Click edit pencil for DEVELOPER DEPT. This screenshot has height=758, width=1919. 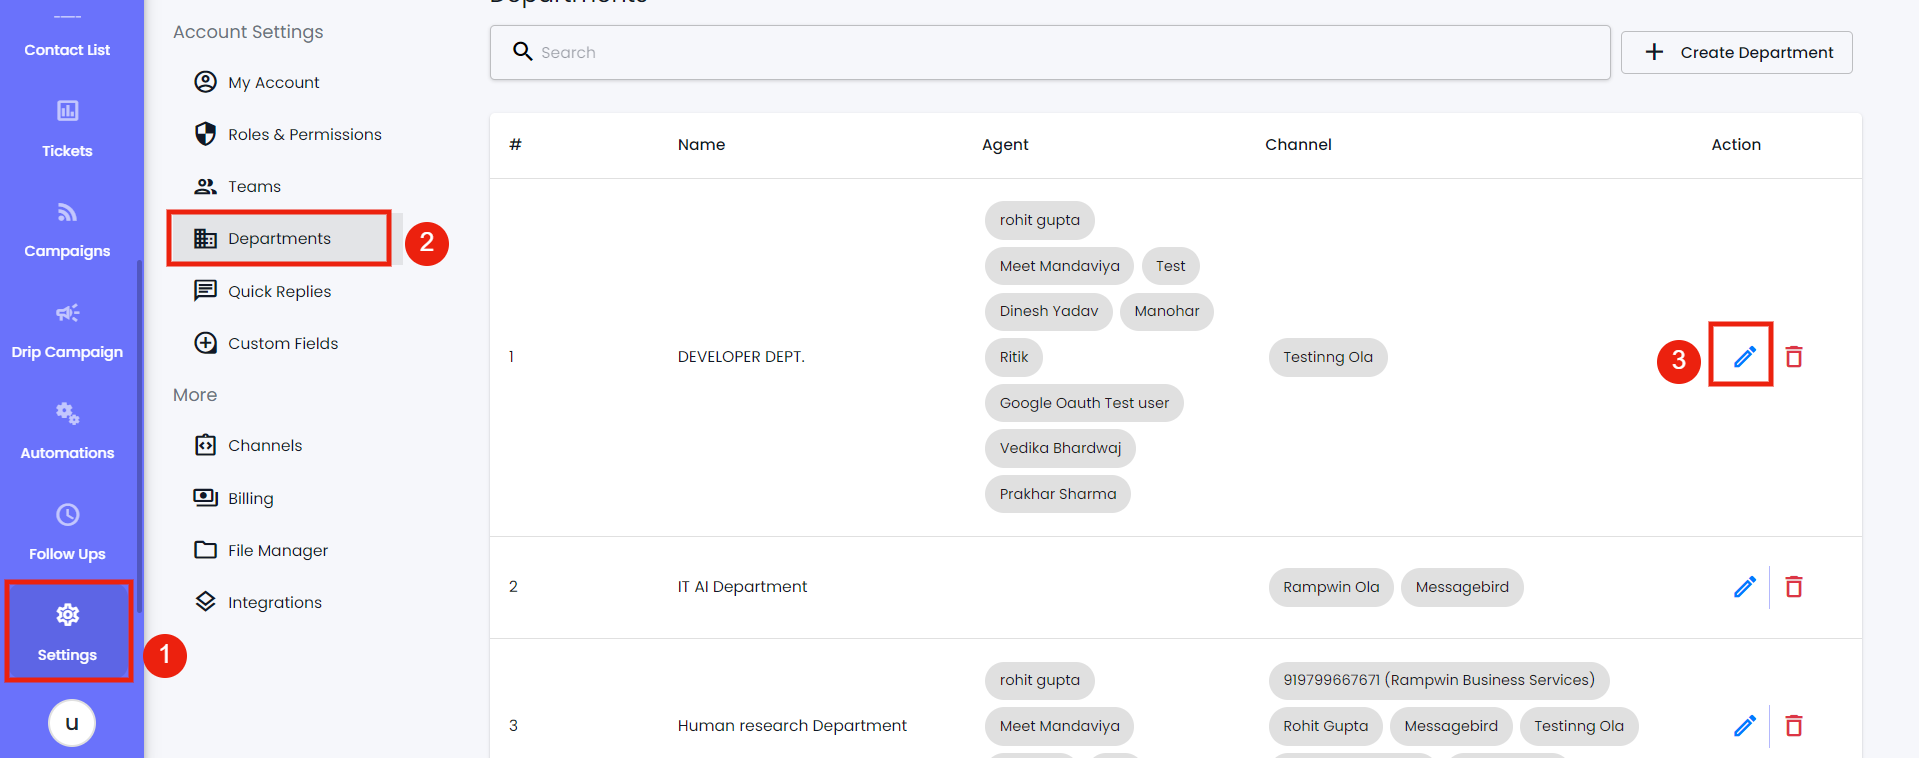tap(1744, 357)
